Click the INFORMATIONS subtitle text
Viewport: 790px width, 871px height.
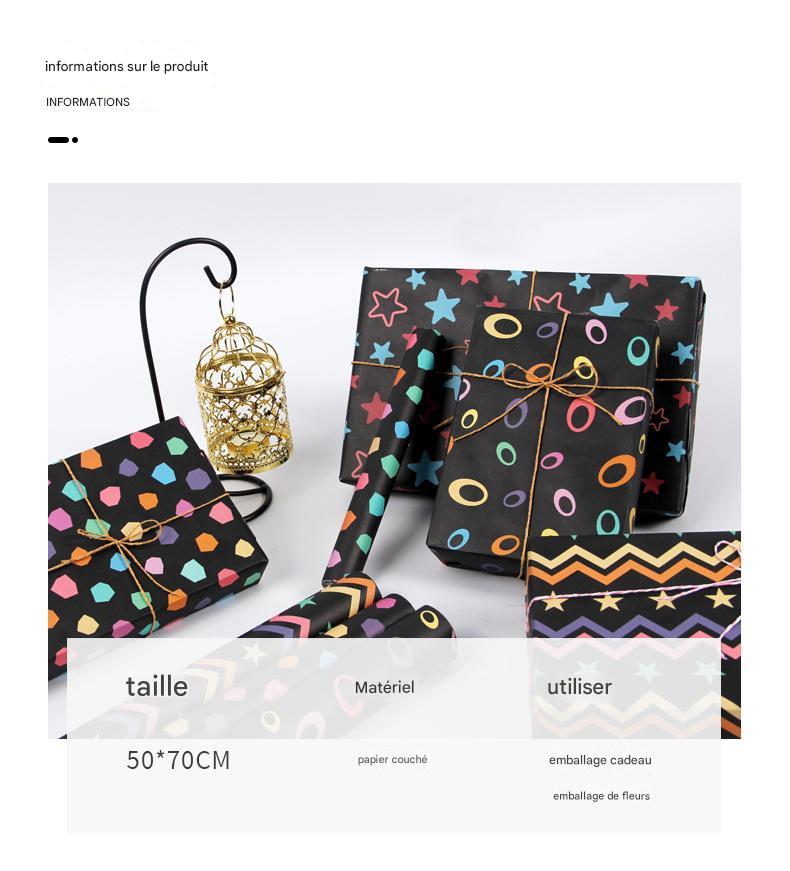pos(88,102)
